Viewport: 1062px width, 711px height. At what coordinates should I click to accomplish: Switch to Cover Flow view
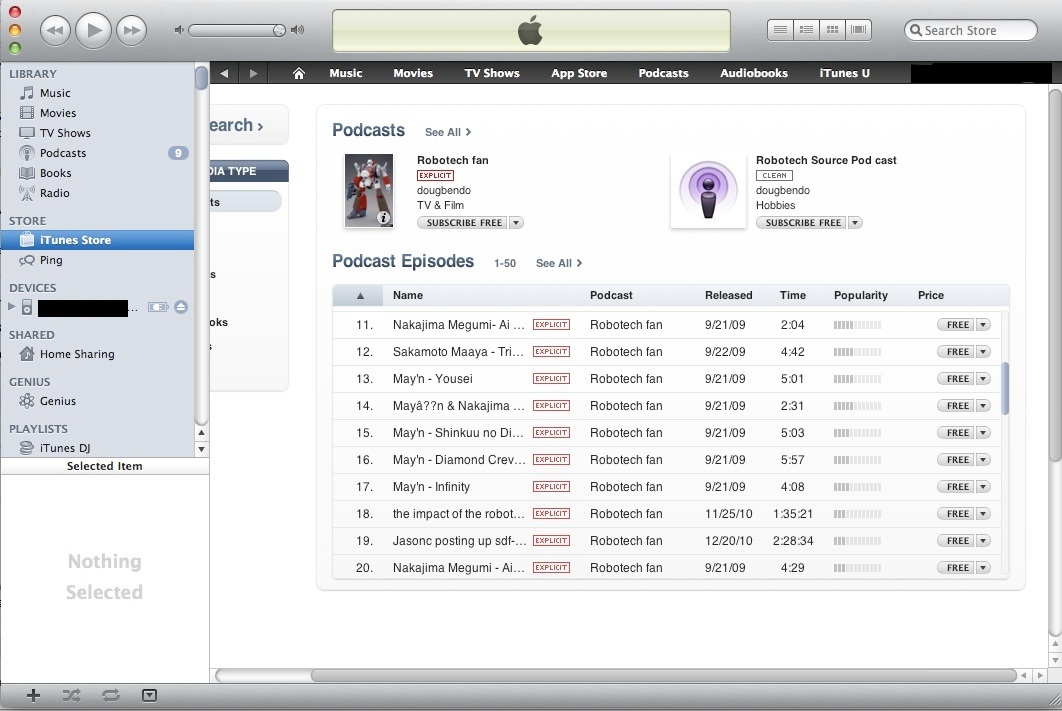[858, 30]
